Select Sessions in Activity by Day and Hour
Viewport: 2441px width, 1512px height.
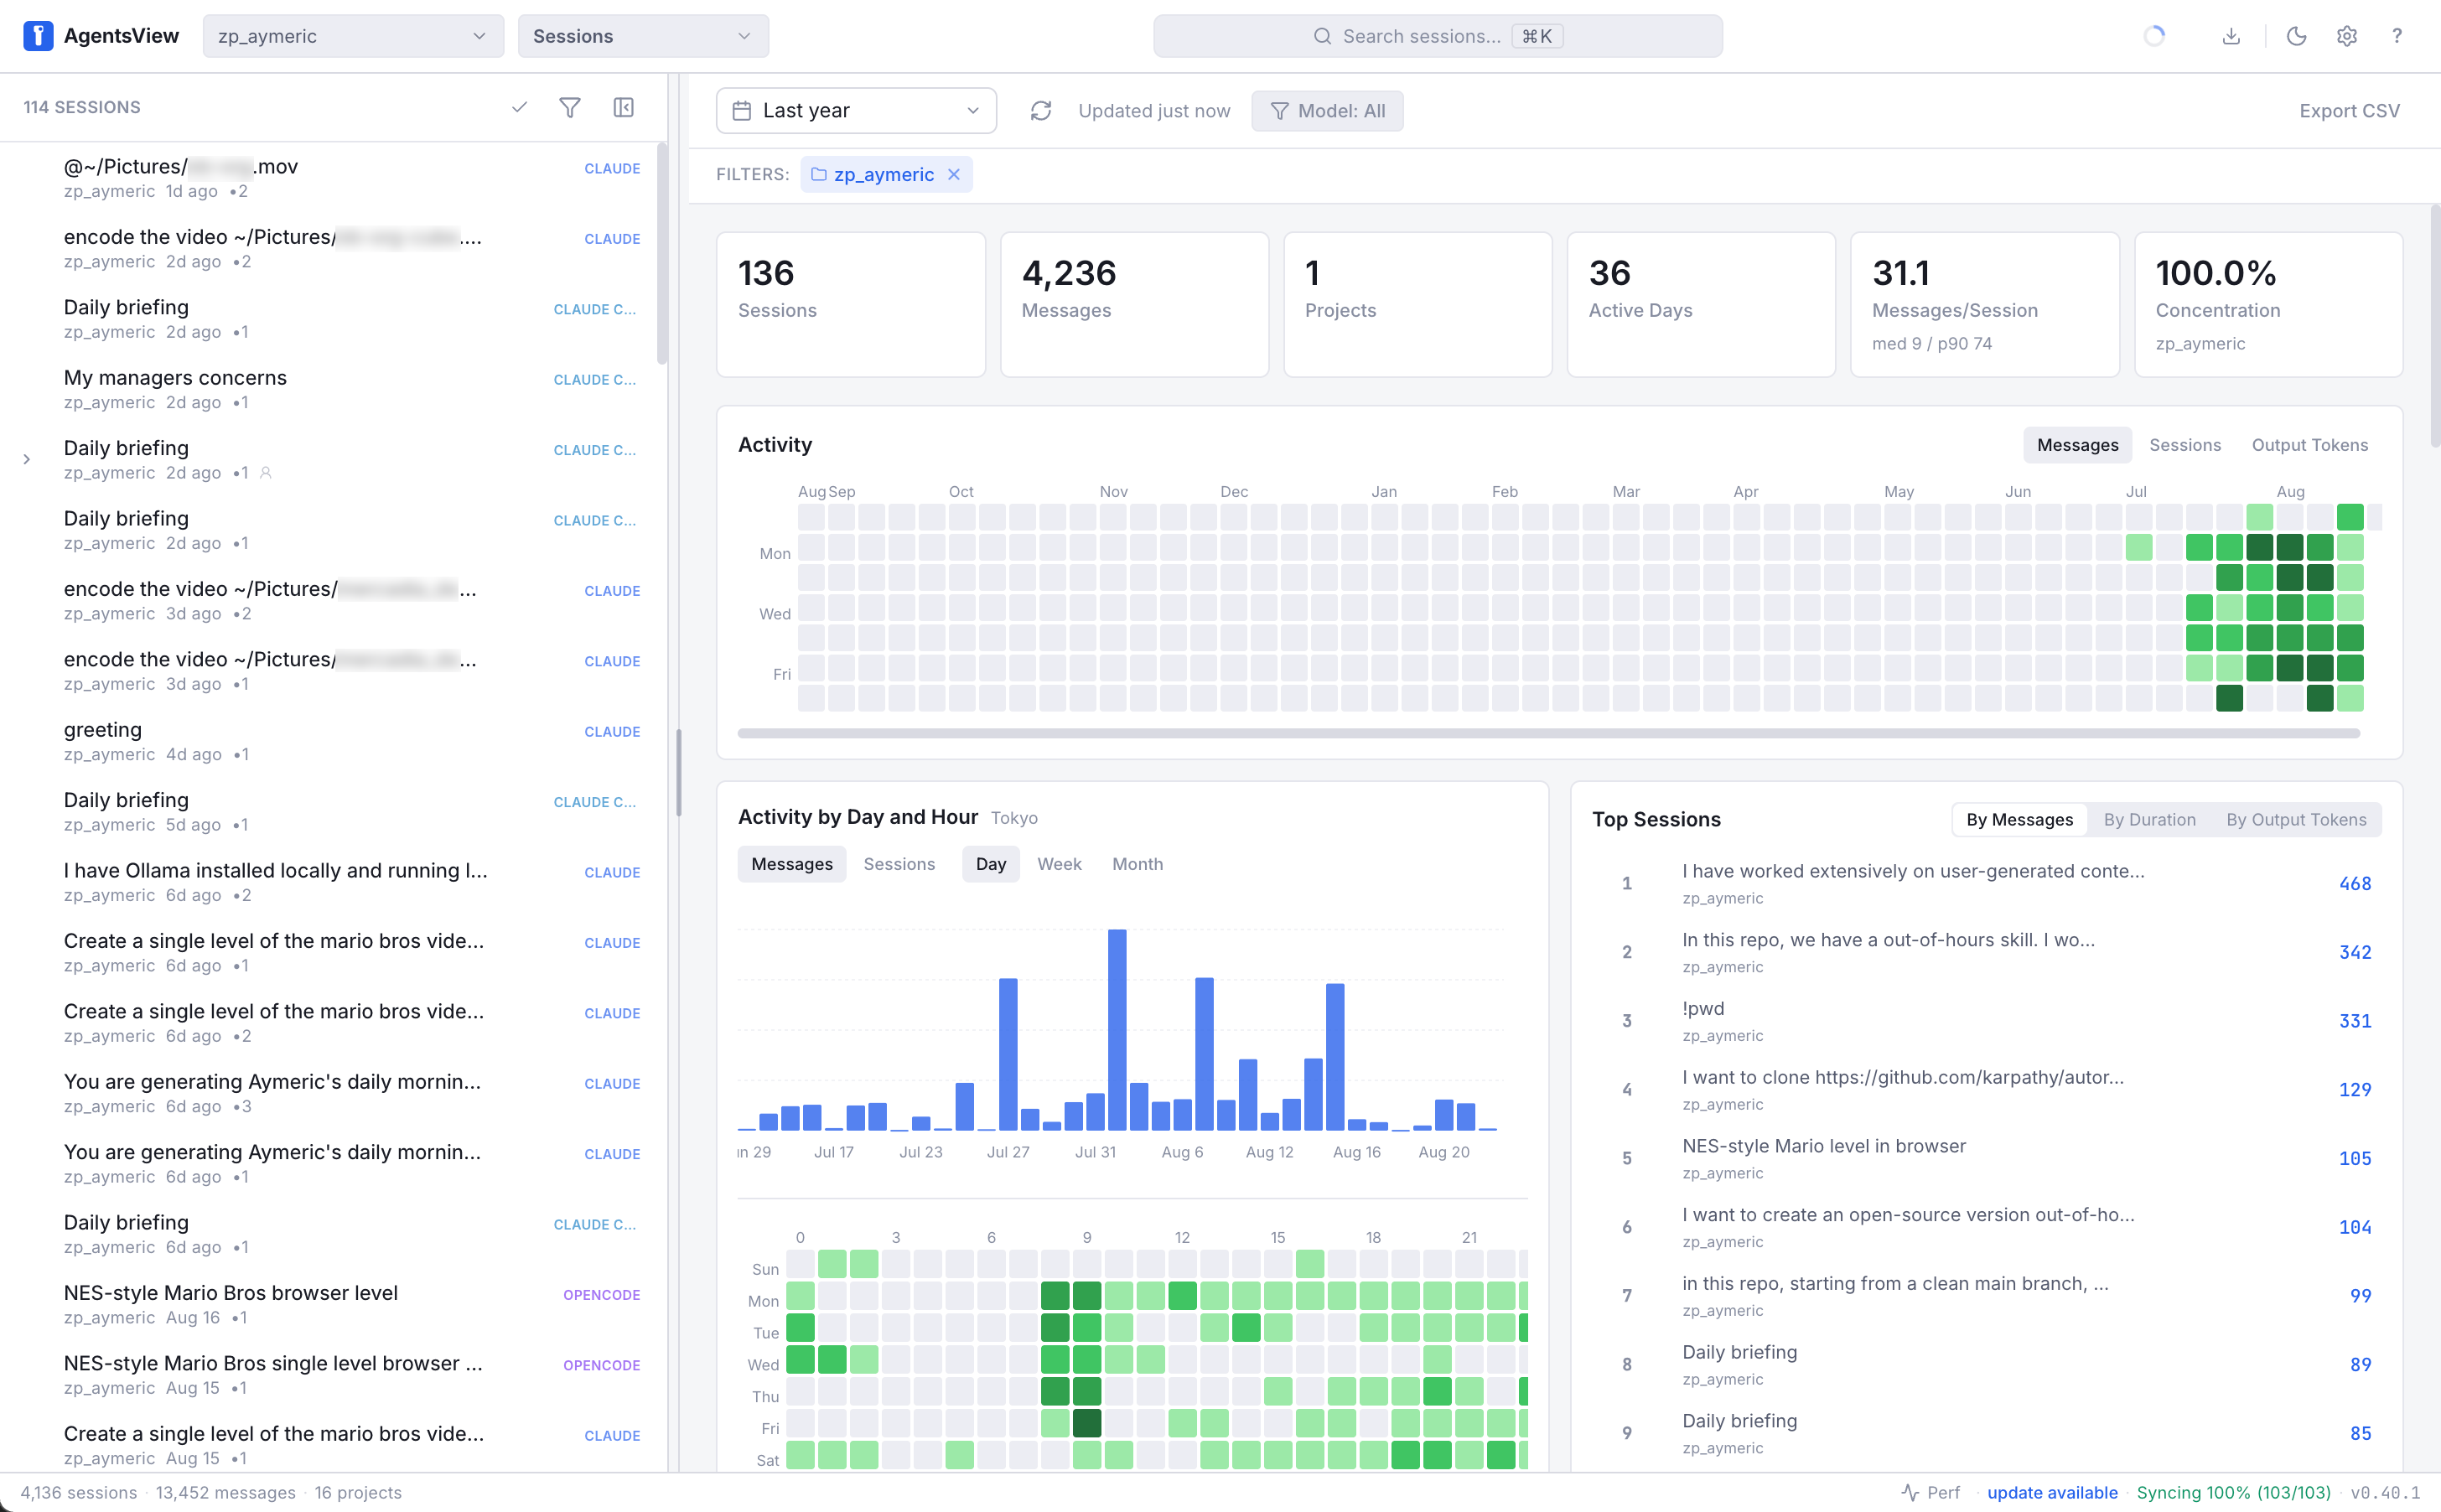coord(899,864)
